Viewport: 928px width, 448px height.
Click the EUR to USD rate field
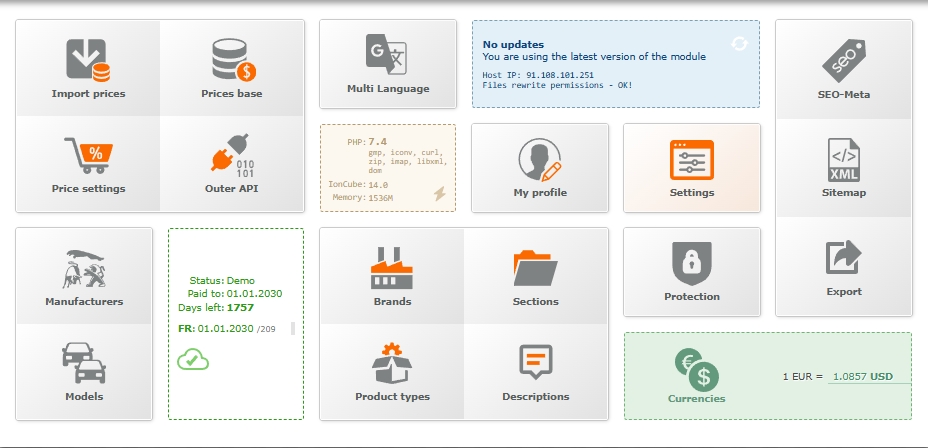click(867, 376)
